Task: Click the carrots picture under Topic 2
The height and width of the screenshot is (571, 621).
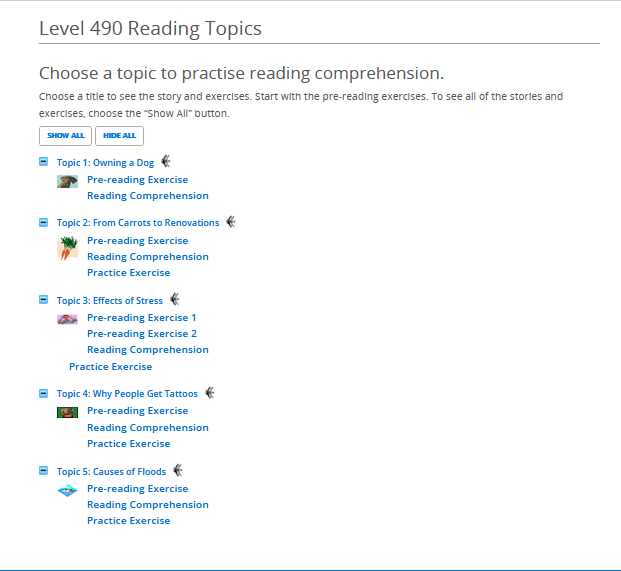Action: [67, 248]
